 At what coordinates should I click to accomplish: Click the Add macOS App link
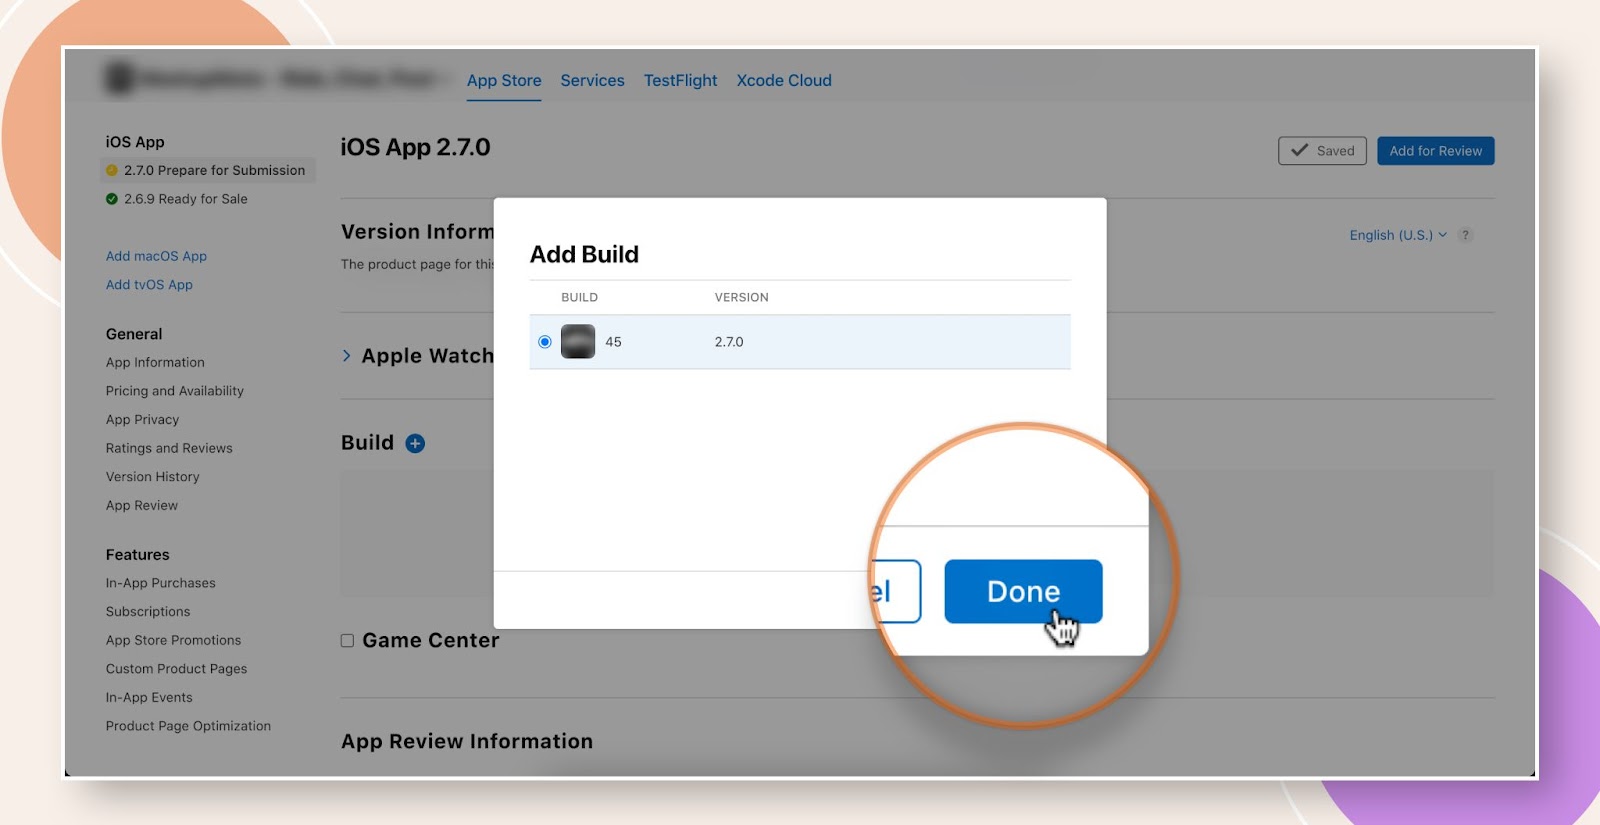156,256
